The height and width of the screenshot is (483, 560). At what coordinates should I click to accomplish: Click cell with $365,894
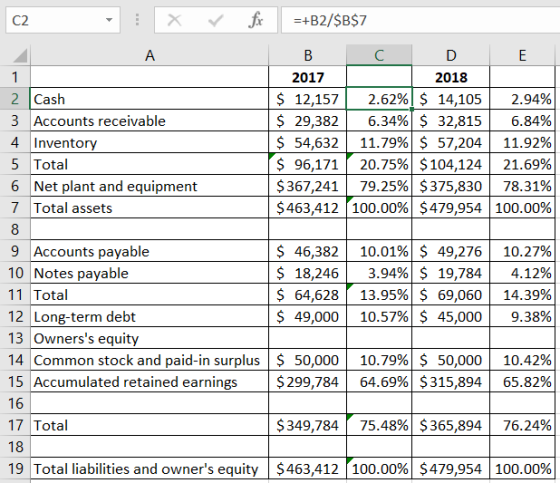(451, 425)
